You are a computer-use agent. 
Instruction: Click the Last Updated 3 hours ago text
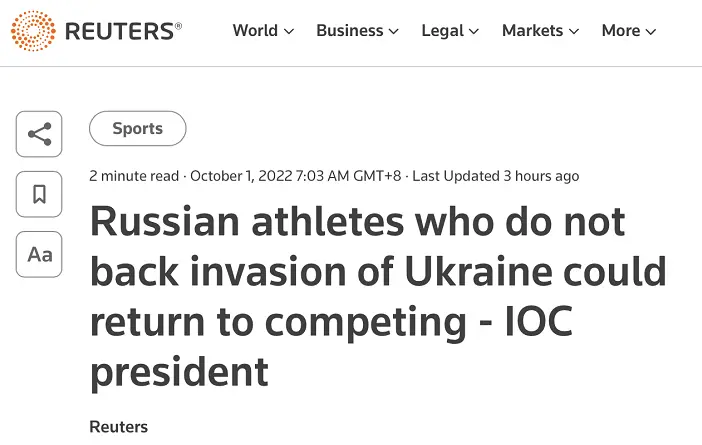(496, 176)
